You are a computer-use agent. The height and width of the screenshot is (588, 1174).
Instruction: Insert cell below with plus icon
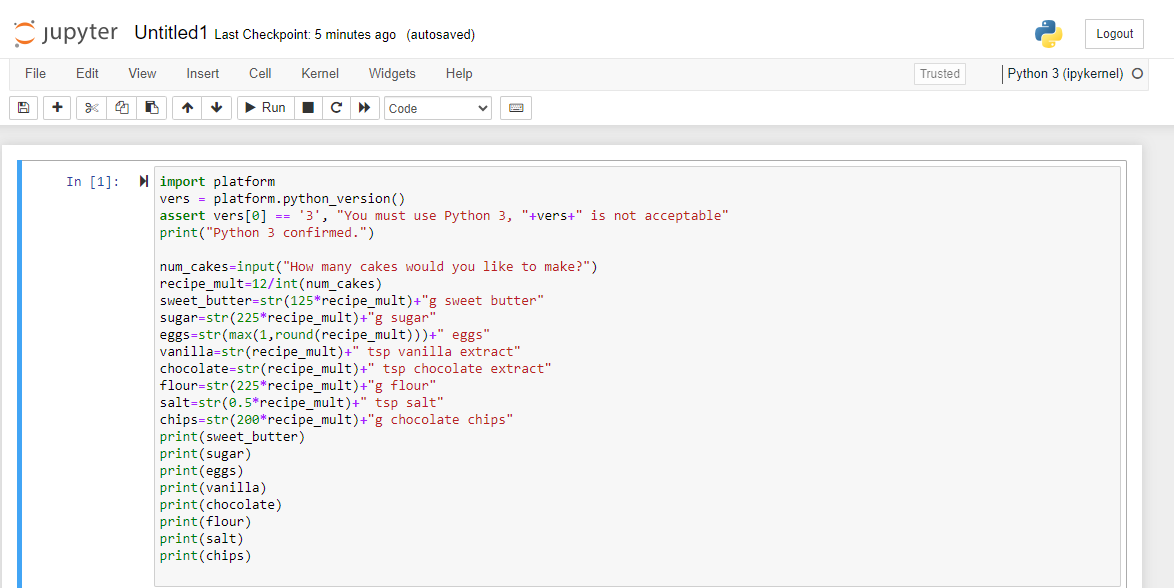57,108
